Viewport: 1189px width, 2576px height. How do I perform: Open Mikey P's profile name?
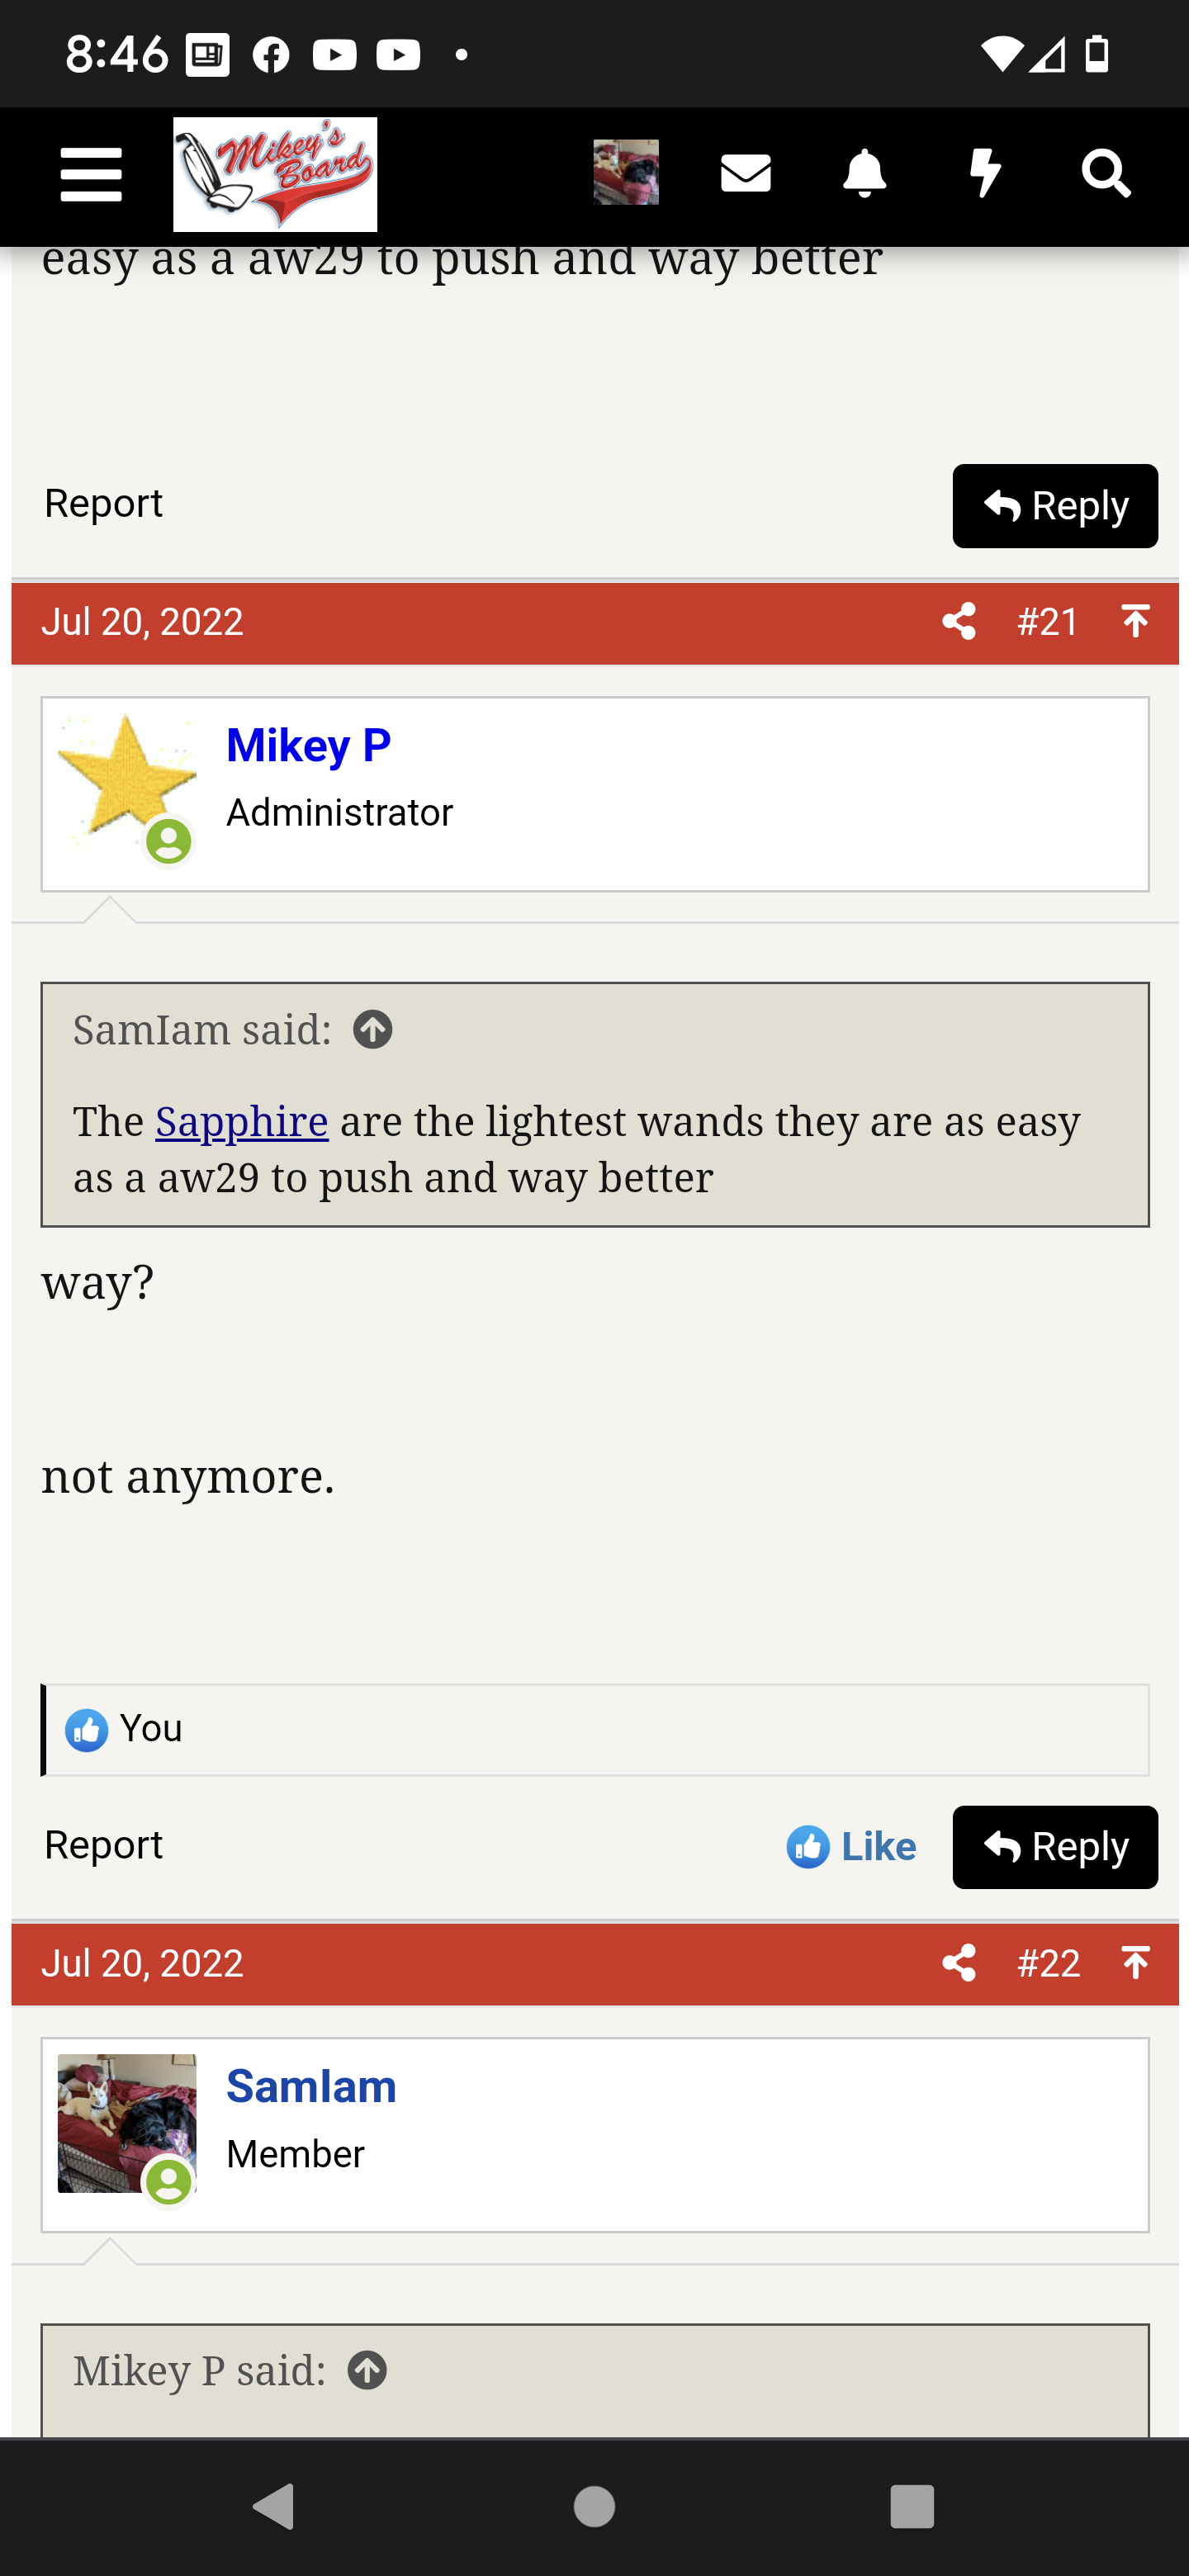point(308,745)
